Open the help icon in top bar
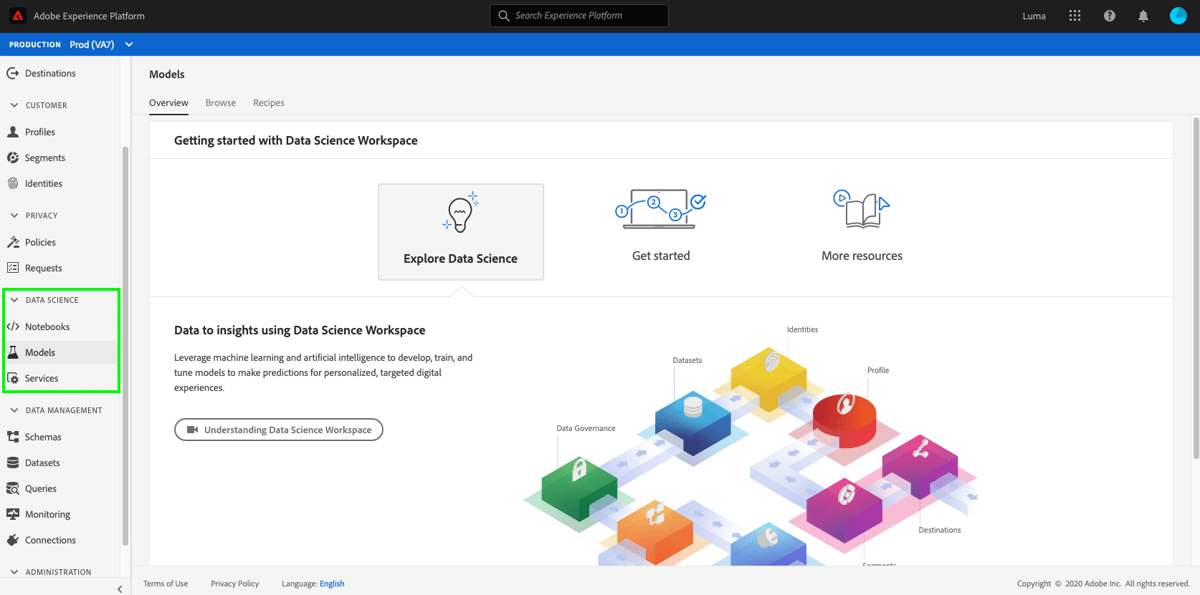The width and height of the screenshot is (1200, 595). (1109, 15)
